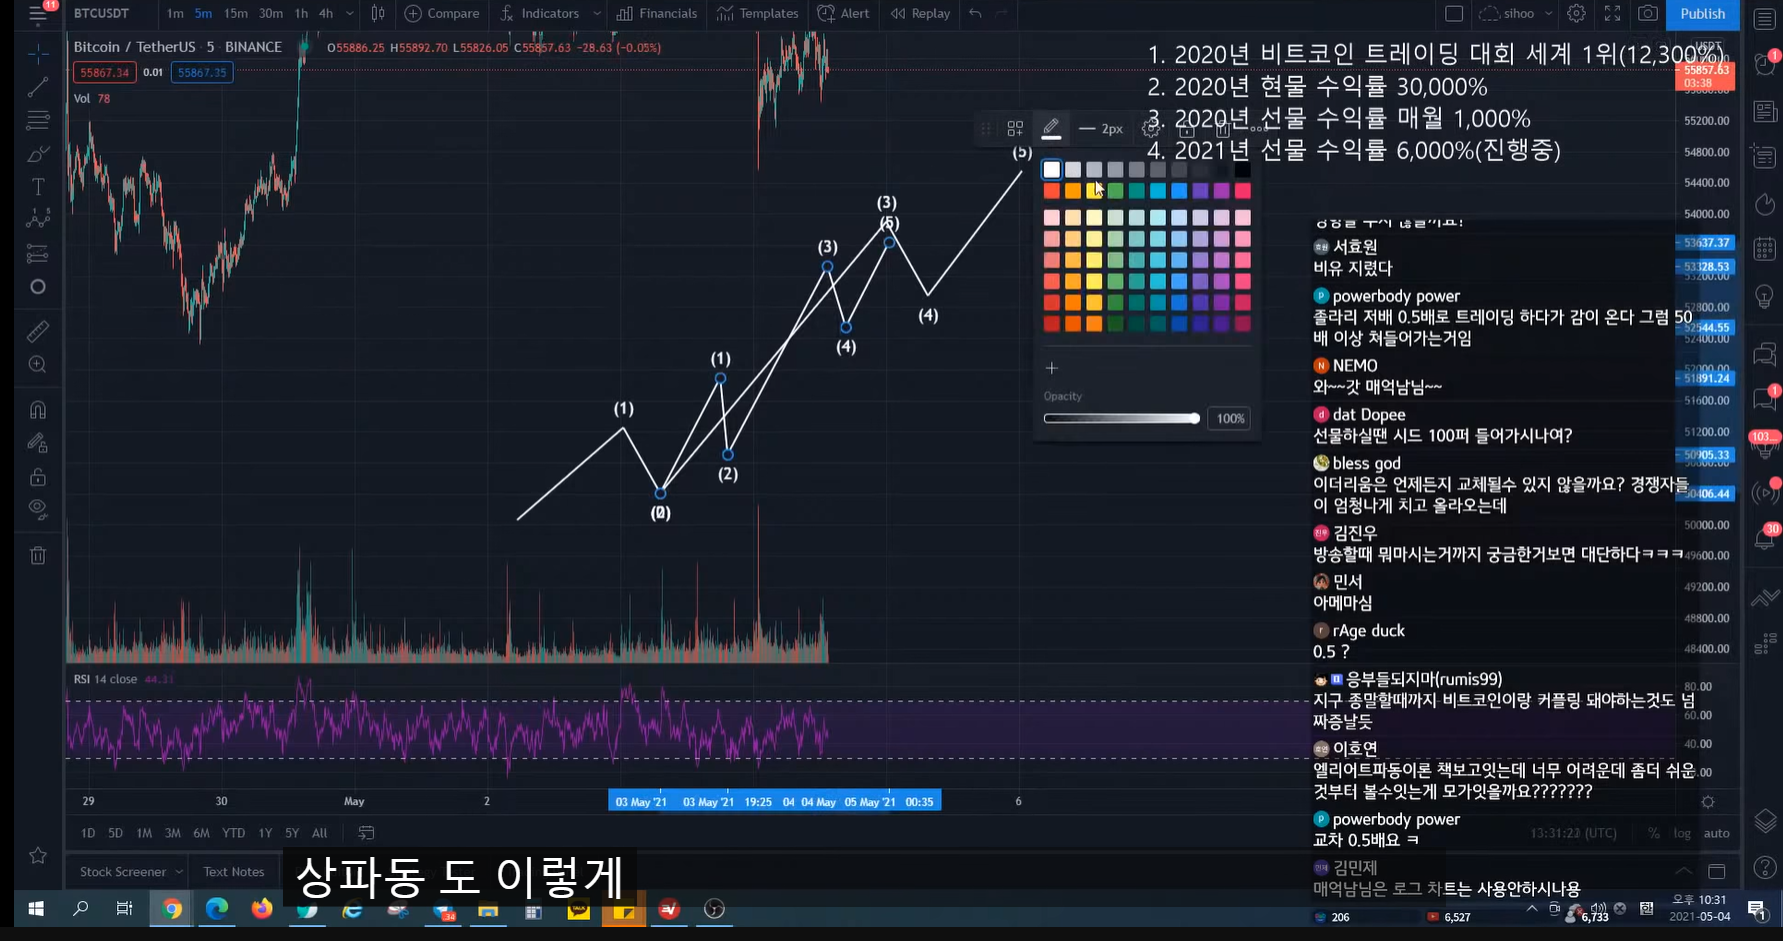Click the Compare button
Viewport: 1783px width, 941px height.
tap(442, 14)
